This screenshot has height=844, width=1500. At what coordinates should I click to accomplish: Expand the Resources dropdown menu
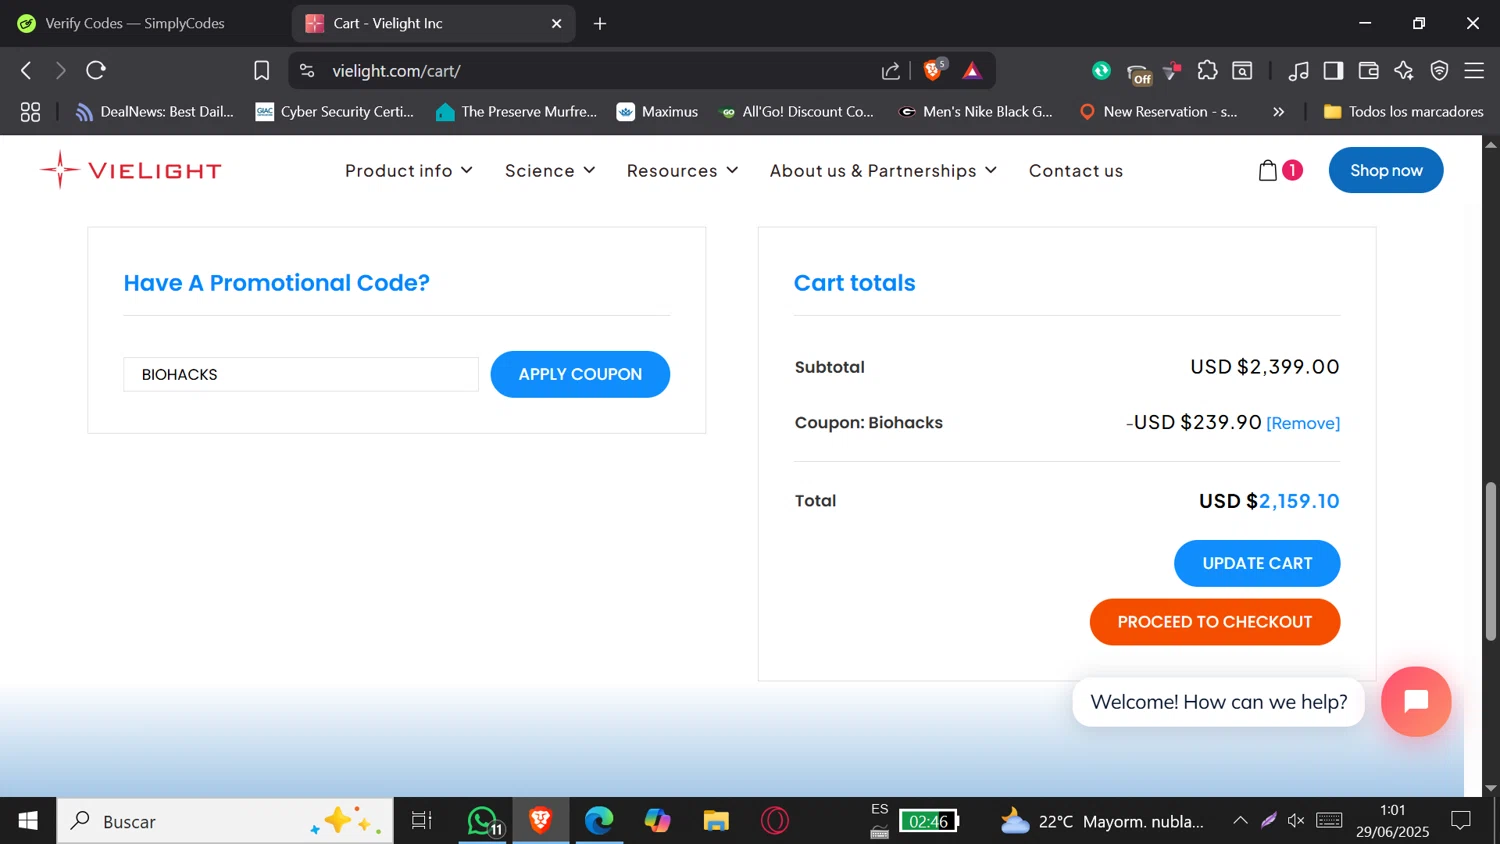point(683,170)
